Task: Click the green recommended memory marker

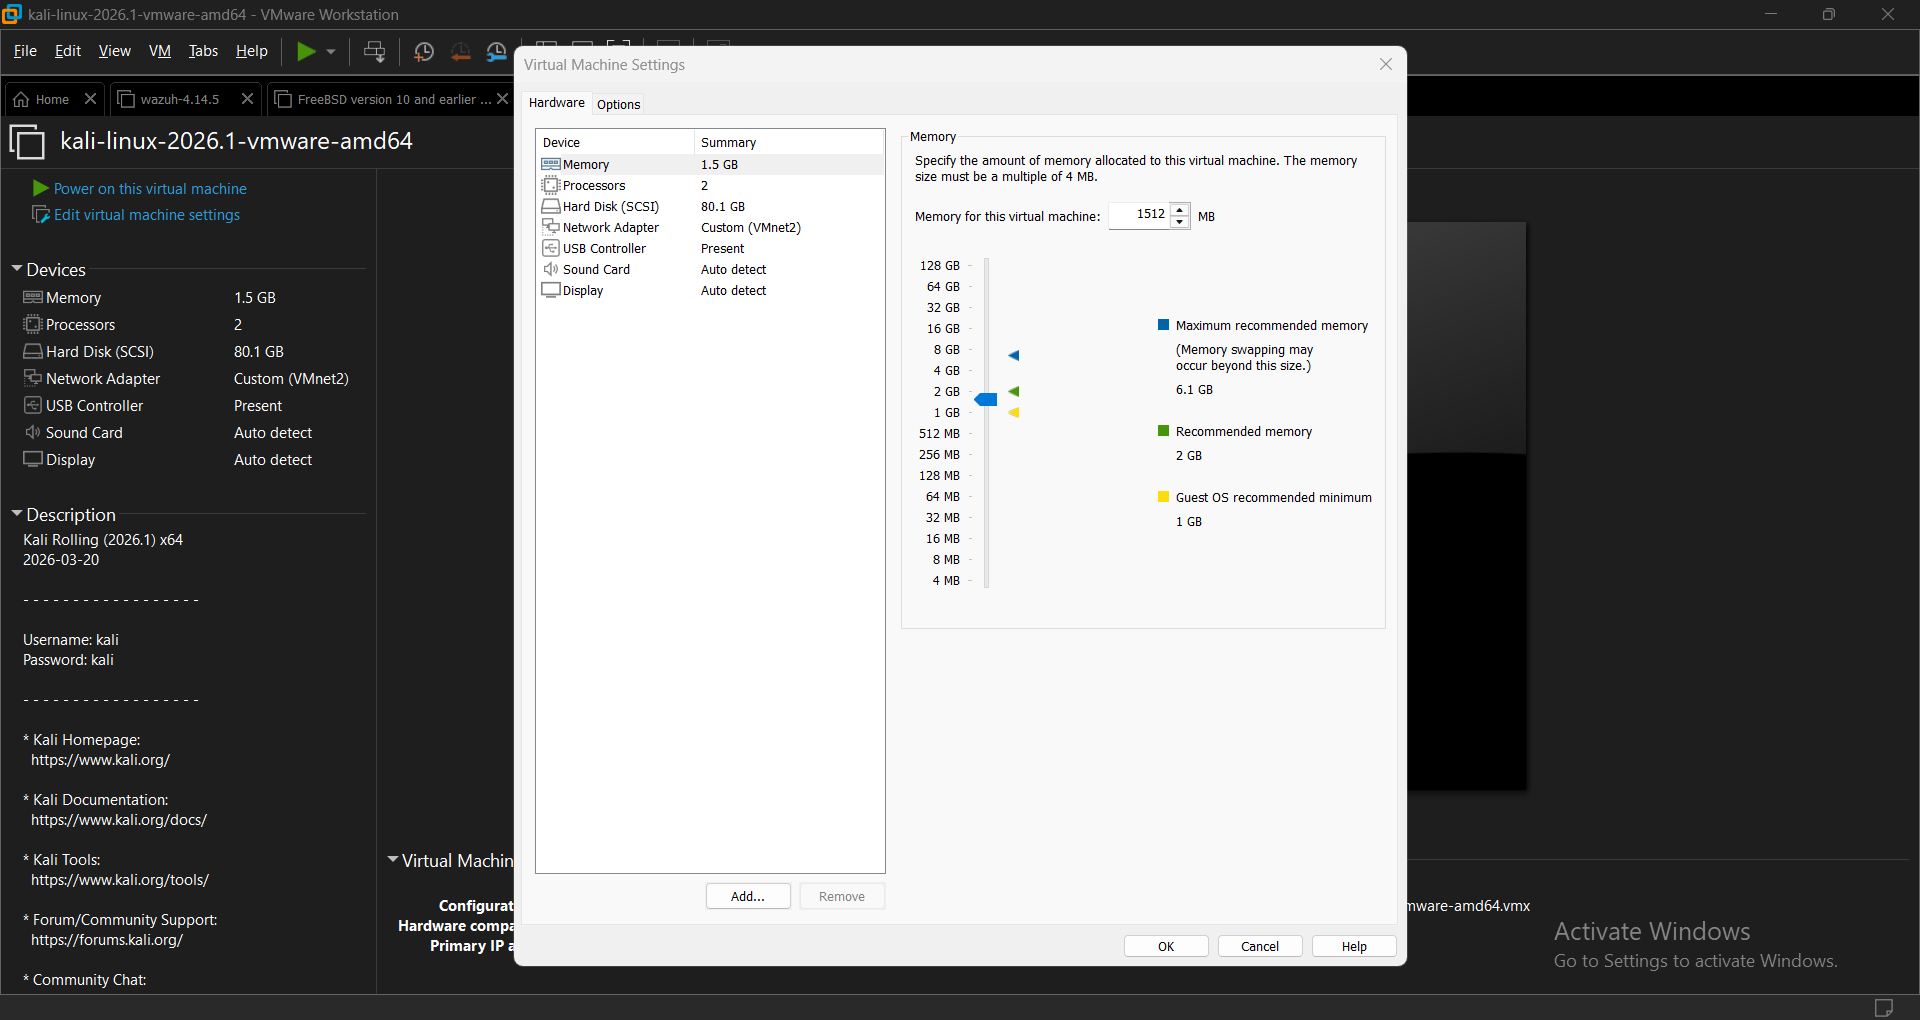Action: [1014, 391]
